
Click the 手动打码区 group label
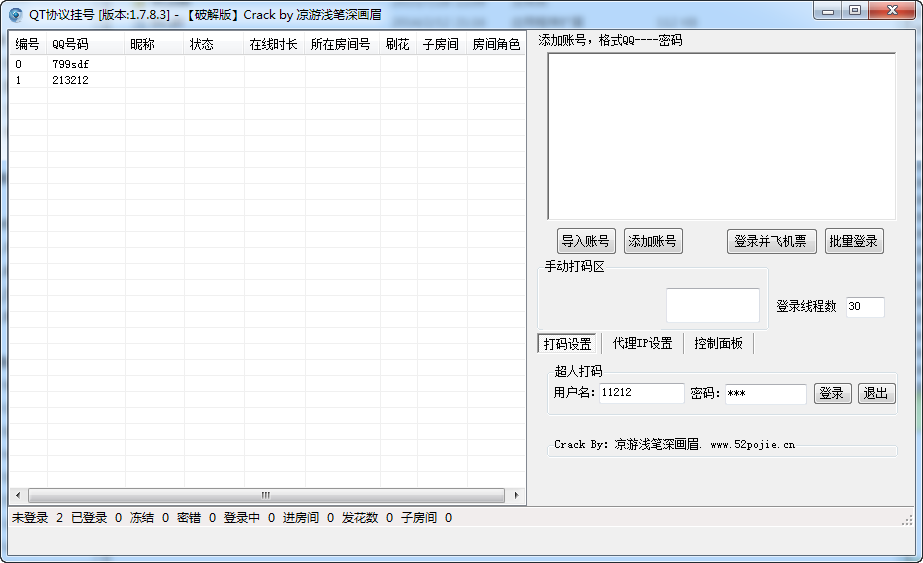click(x=575, y=267)
